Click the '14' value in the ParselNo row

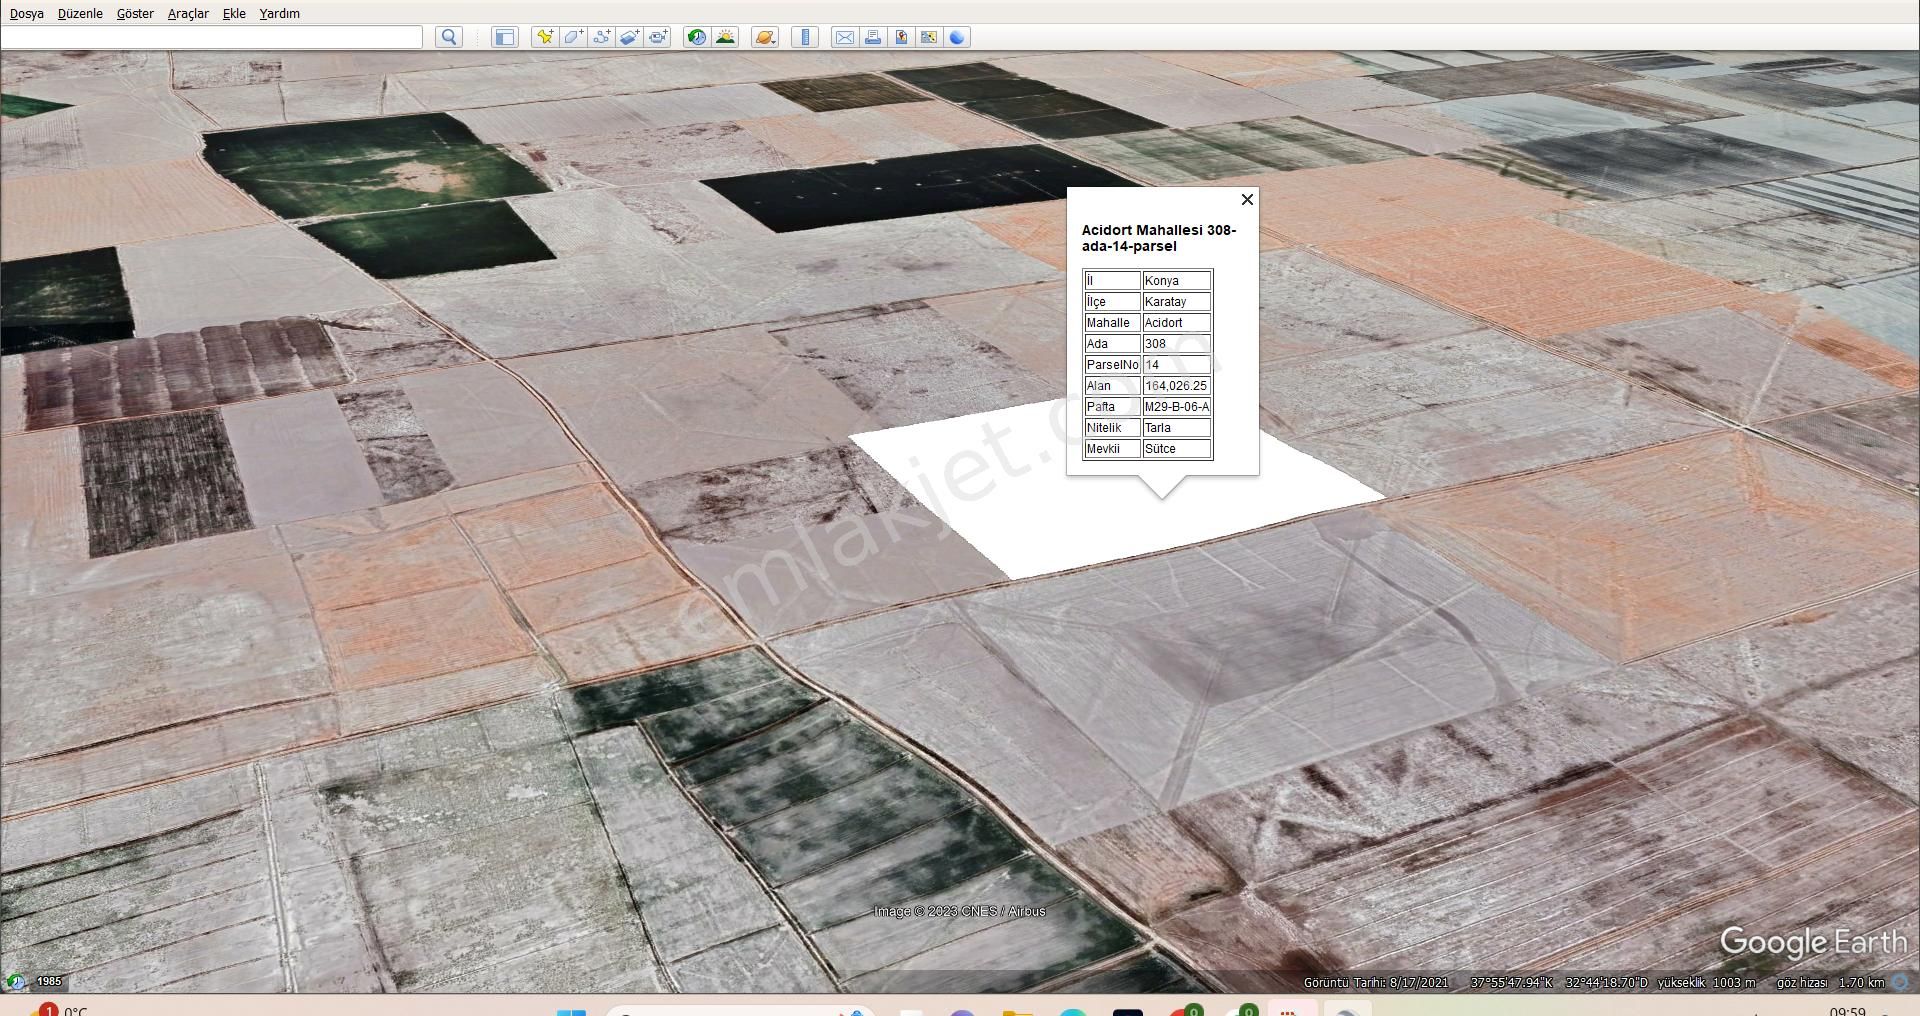(x=1177, y=365)
